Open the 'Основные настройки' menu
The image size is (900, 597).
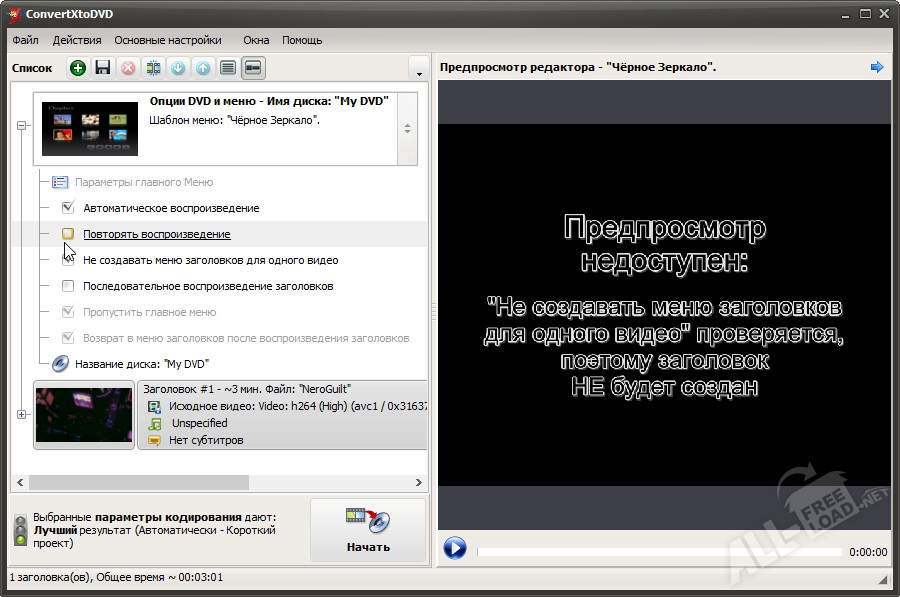point(168,40)
